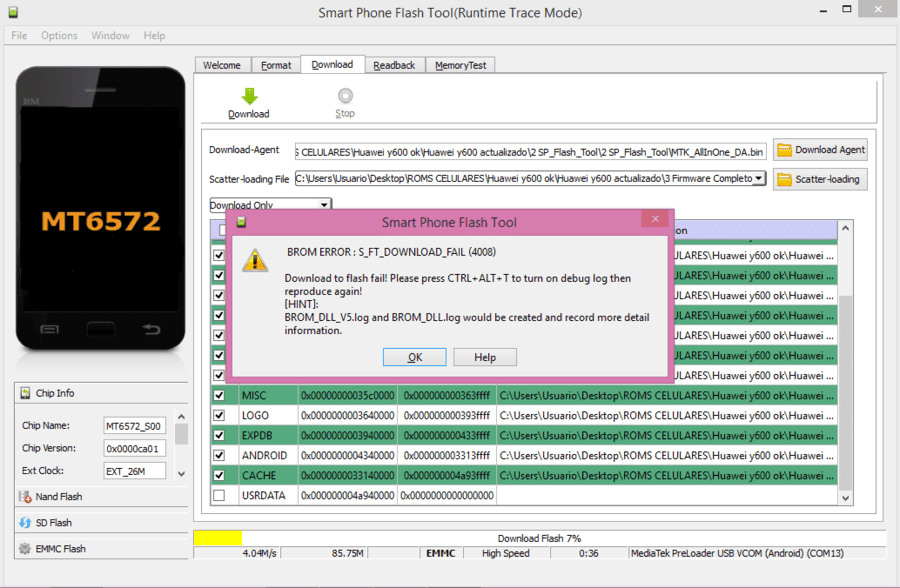Screen dimensions: 900x588
Task: Click the Stop icon
Action: tap(345, 95)
